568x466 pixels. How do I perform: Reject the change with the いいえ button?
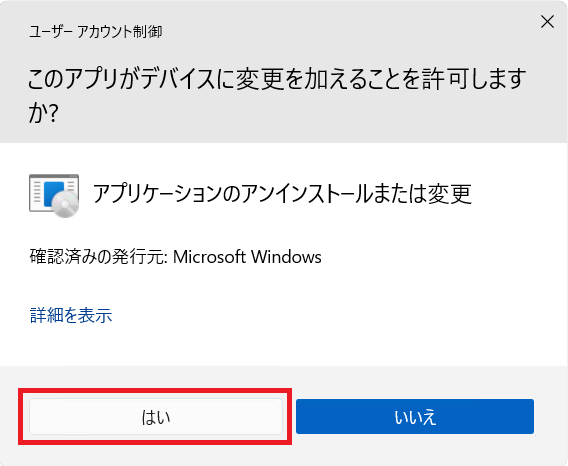[415, 416]
